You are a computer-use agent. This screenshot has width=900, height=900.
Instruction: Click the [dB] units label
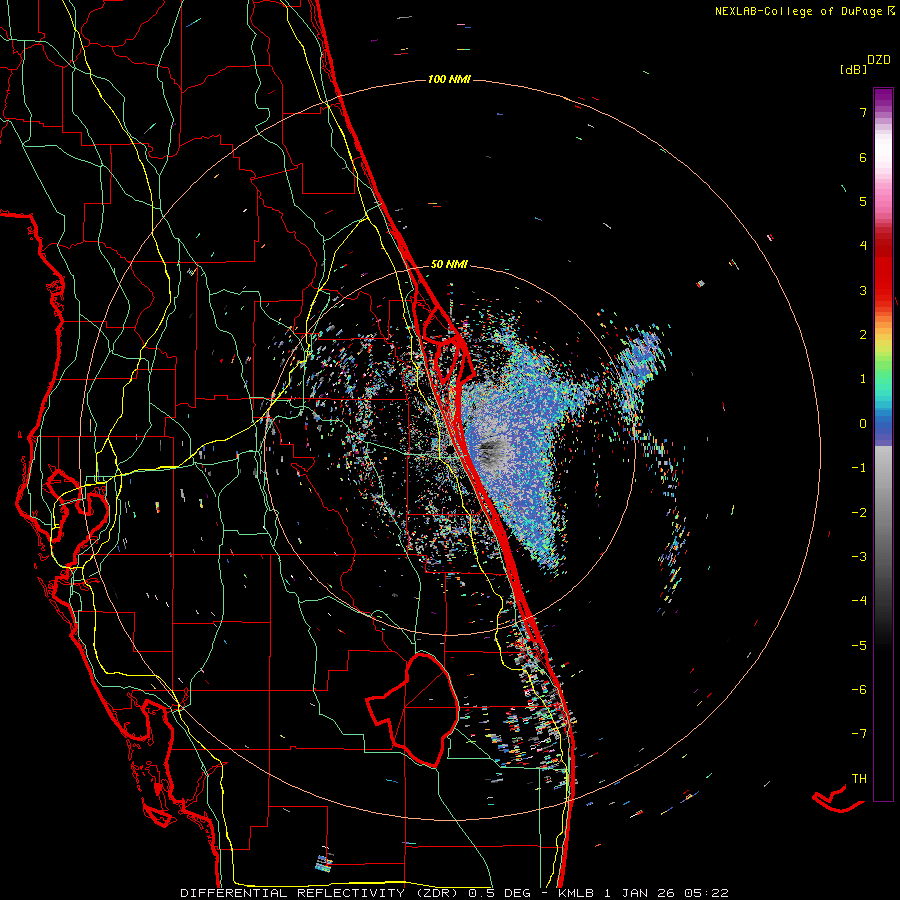point(853,69)
